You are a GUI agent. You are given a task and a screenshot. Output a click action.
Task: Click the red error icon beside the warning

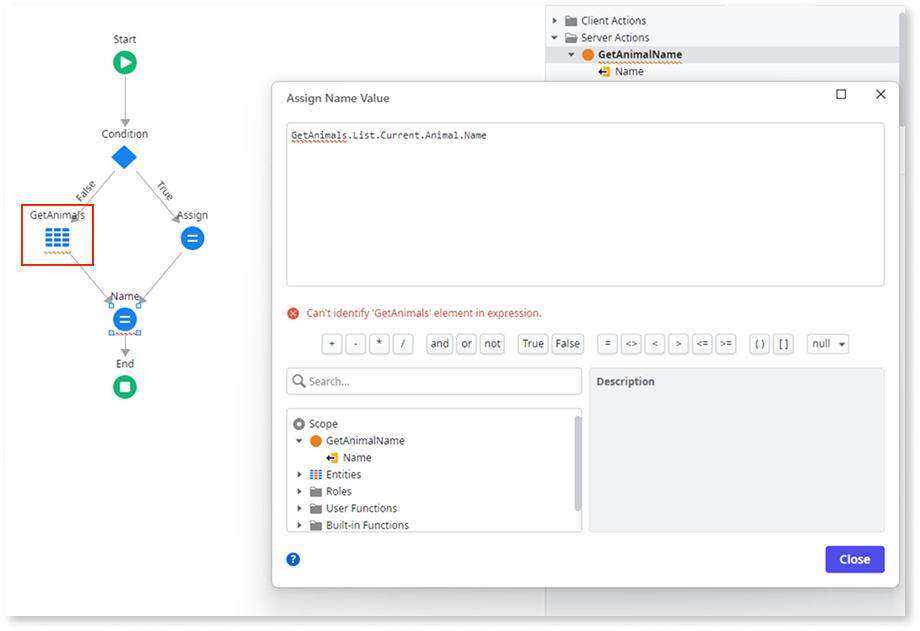292,312
